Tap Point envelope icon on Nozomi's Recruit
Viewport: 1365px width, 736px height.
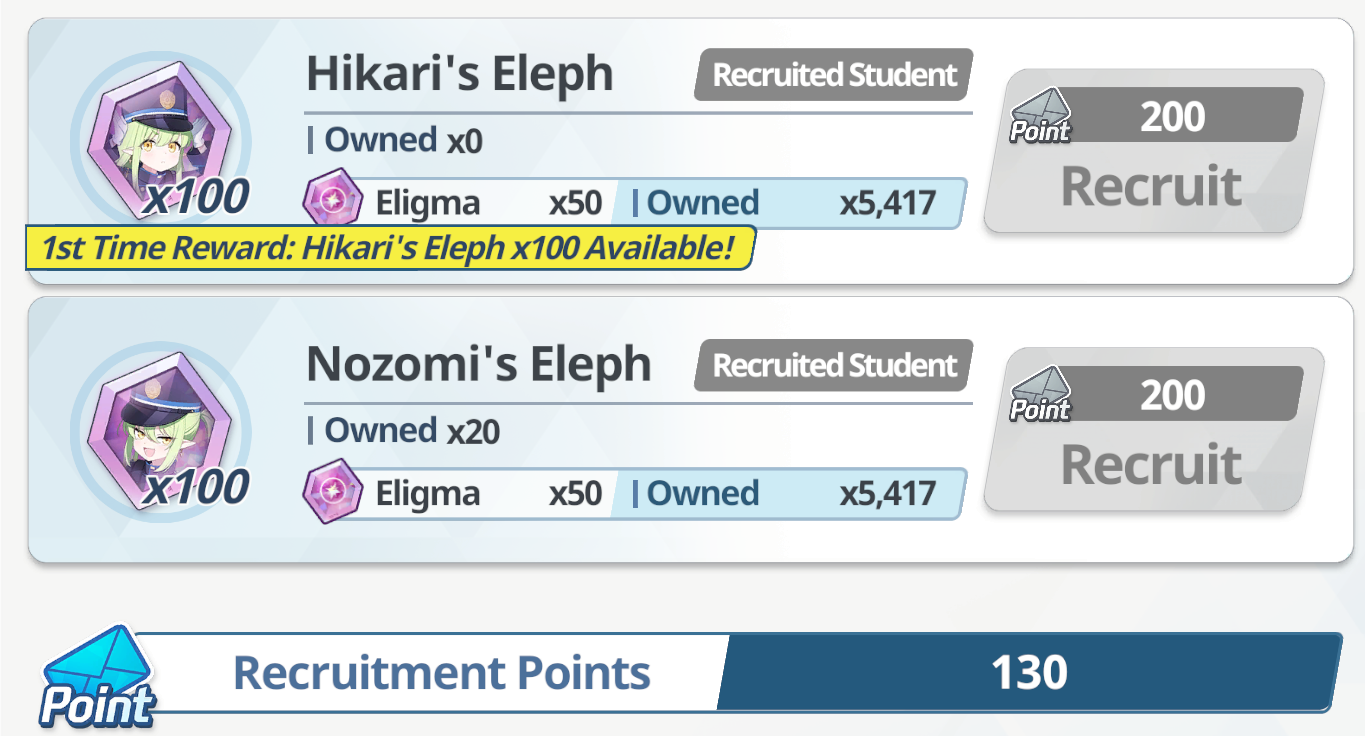1039,395
